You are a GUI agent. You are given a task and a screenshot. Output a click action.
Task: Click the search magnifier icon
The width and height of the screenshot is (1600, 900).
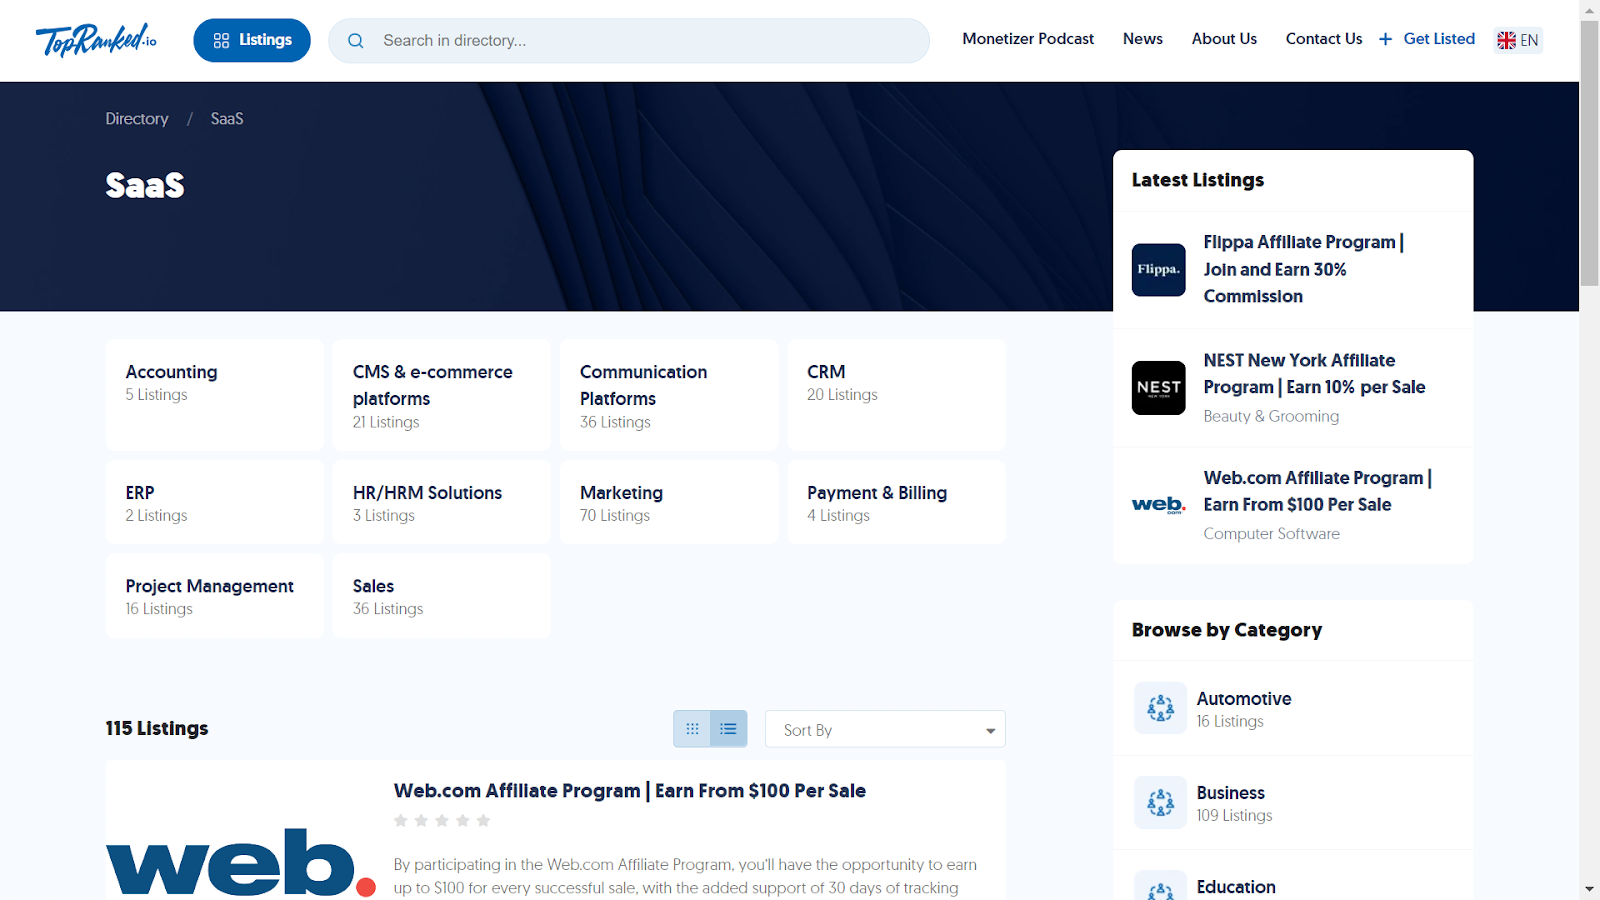point(356,41)
